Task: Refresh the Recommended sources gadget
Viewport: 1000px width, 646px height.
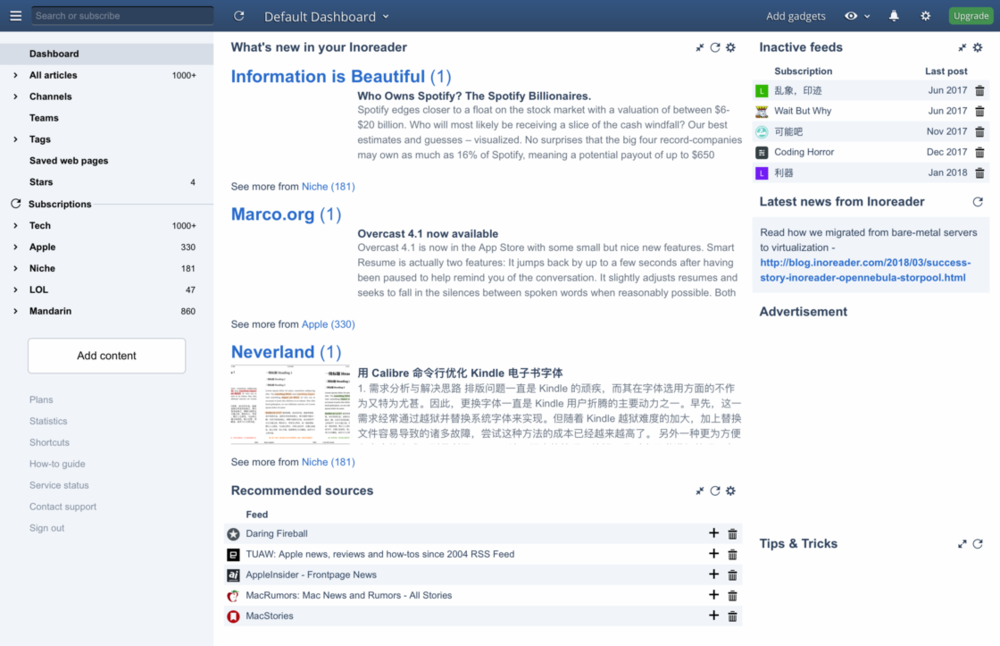Action: [x=715, y=490]
